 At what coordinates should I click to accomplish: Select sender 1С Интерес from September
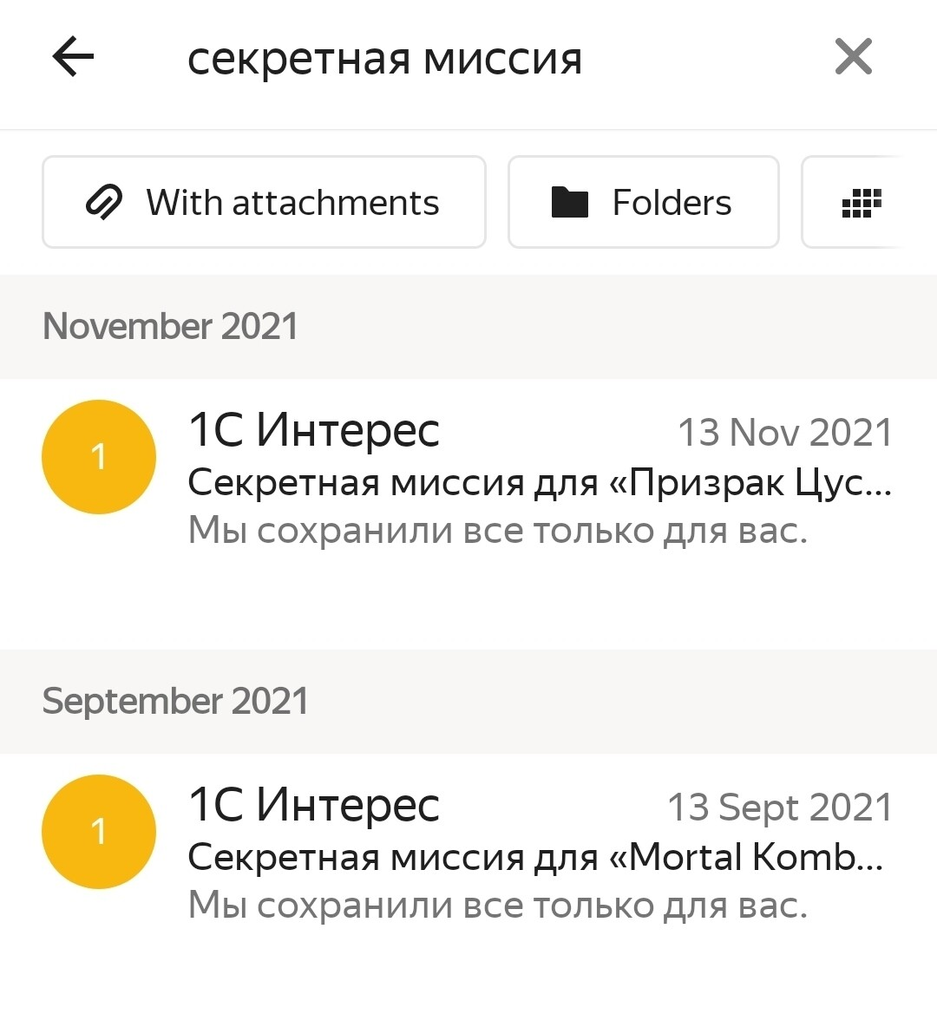point(314,805)
